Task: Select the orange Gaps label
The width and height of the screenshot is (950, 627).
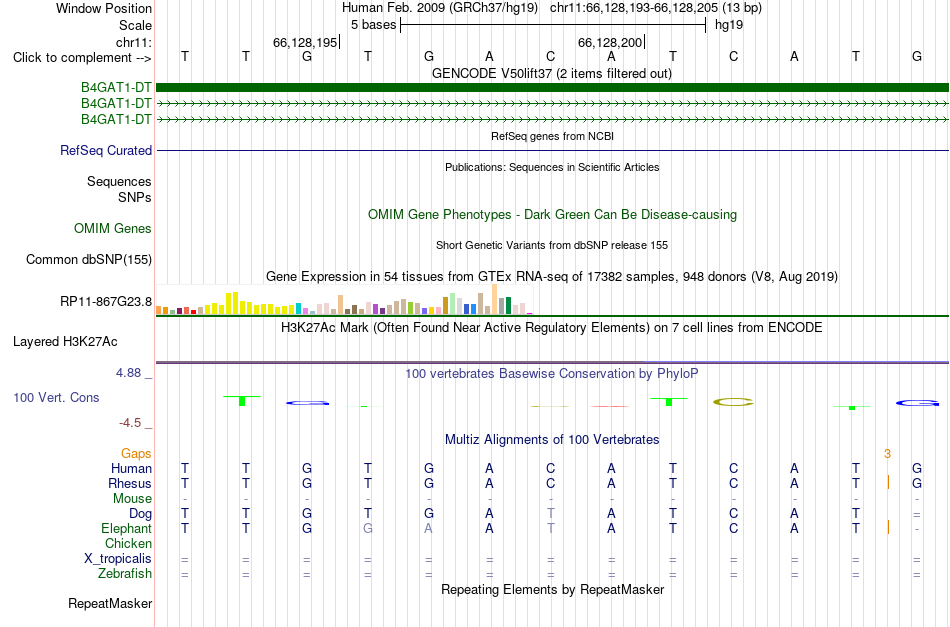Action: coord(136,453)
